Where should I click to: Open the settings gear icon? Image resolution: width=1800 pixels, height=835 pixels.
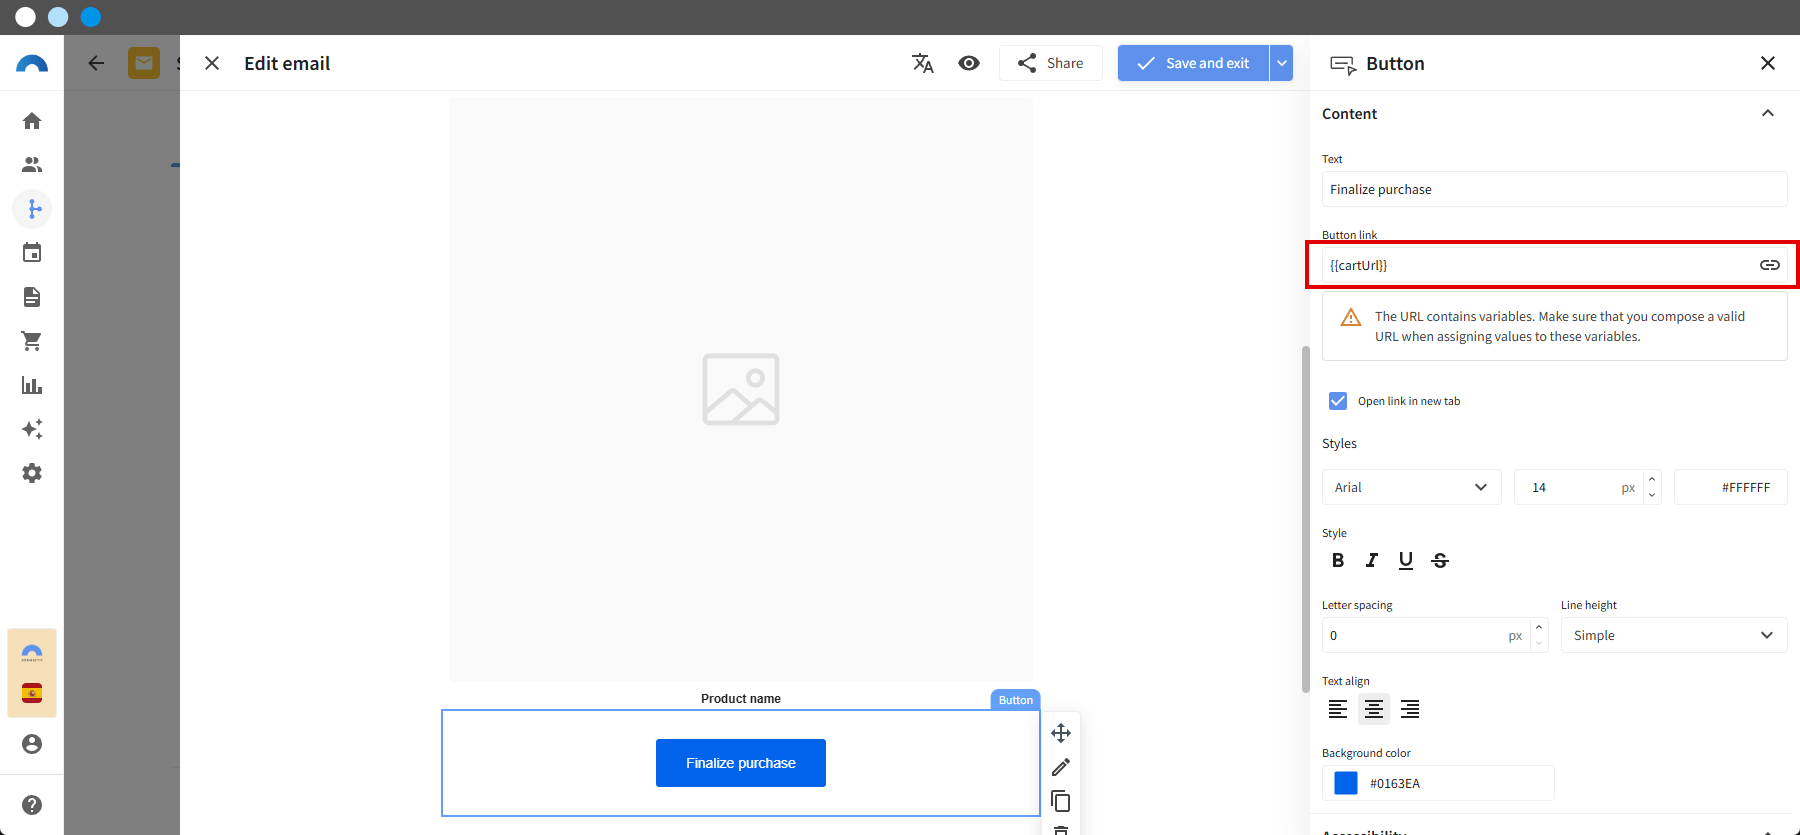32,473
